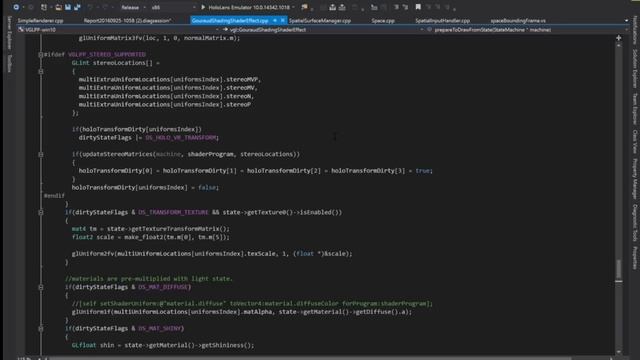The image size is (640, 360).
Task: Click the glUniform2fv texScale line
Action: (212, 254)
